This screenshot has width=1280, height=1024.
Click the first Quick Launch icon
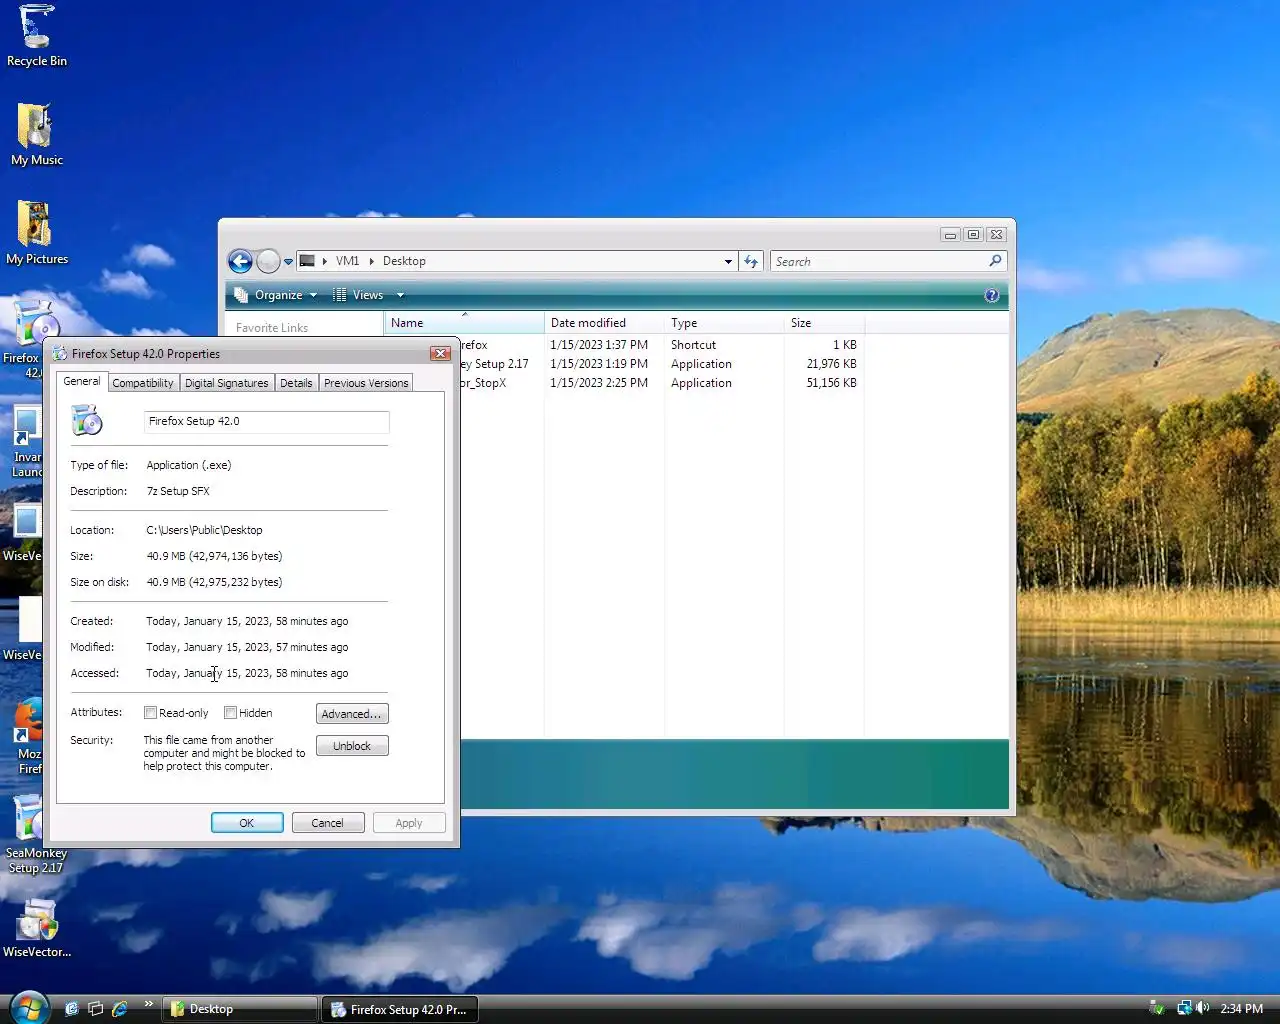71,1009
